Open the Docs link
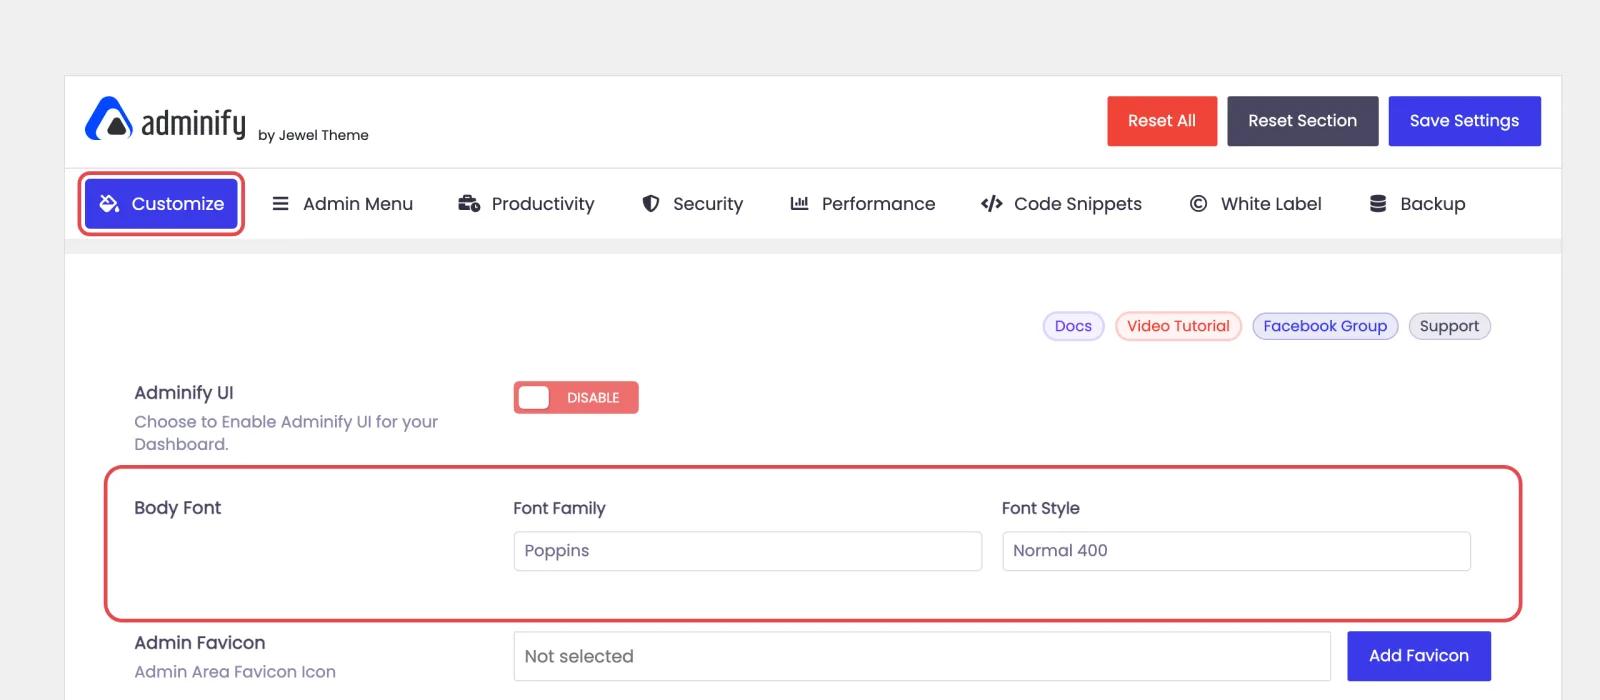Screen dimensions: 1600x700 [1073, 326]
